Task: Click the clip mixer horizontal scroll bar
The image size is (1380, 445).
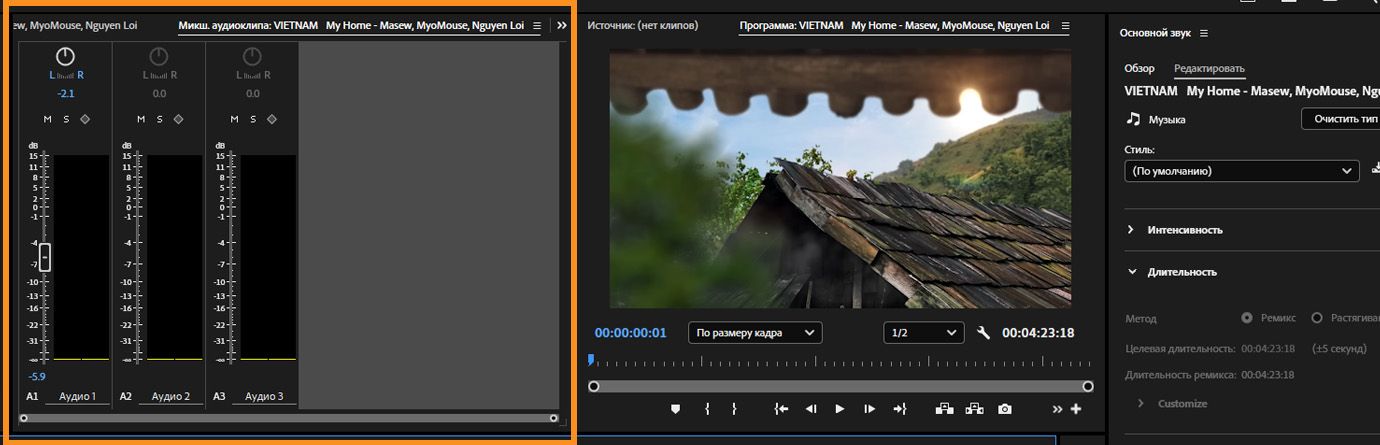Action: (x=288, y=418)
